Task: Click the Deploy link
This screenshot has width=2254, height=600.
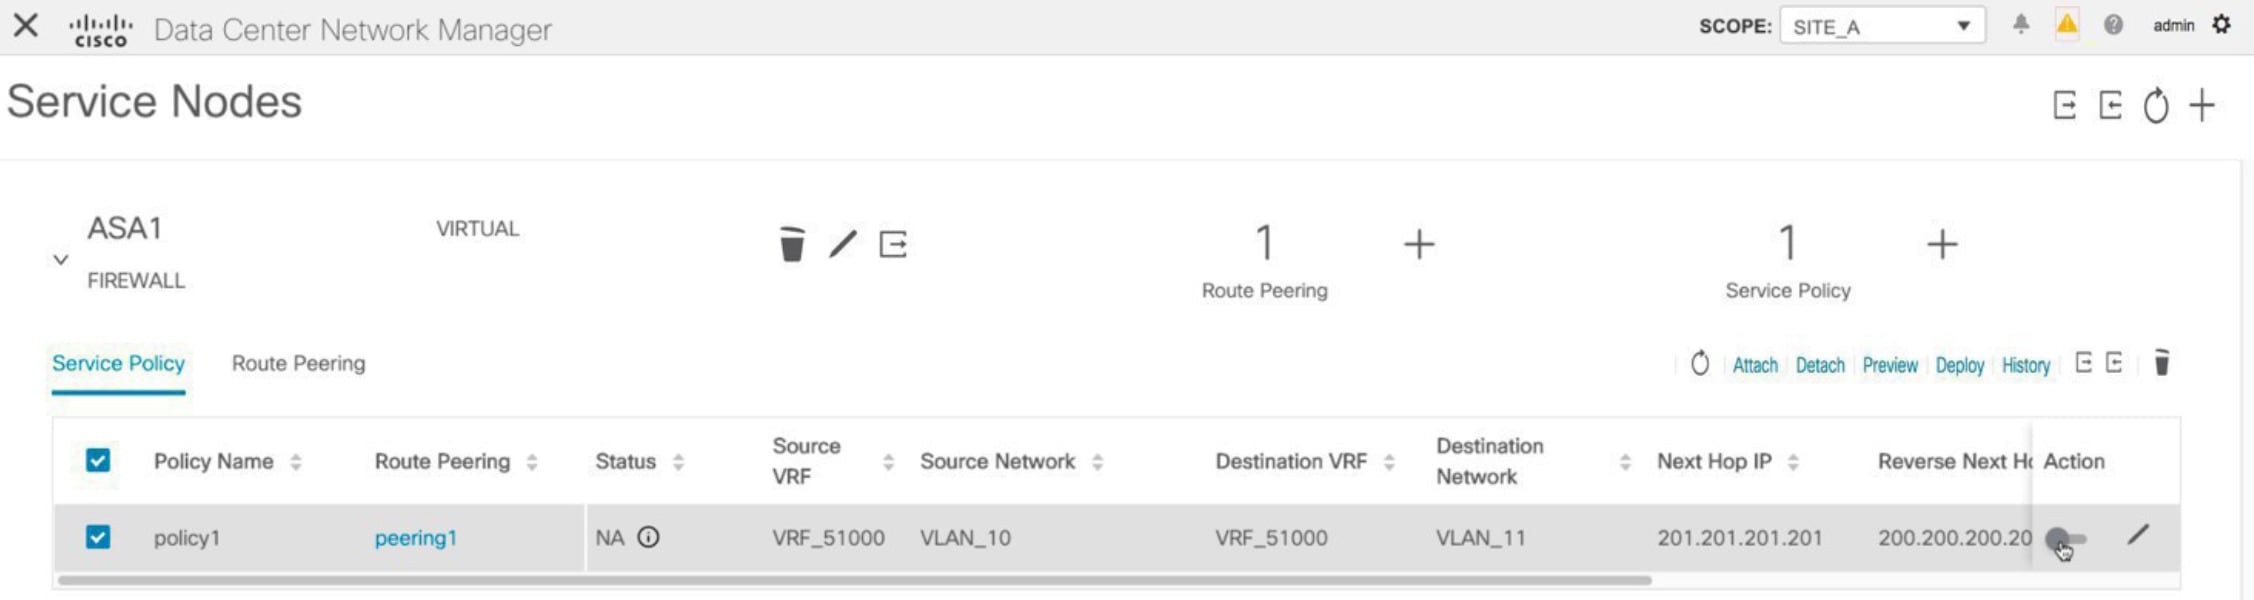Action: point(1959,365)
